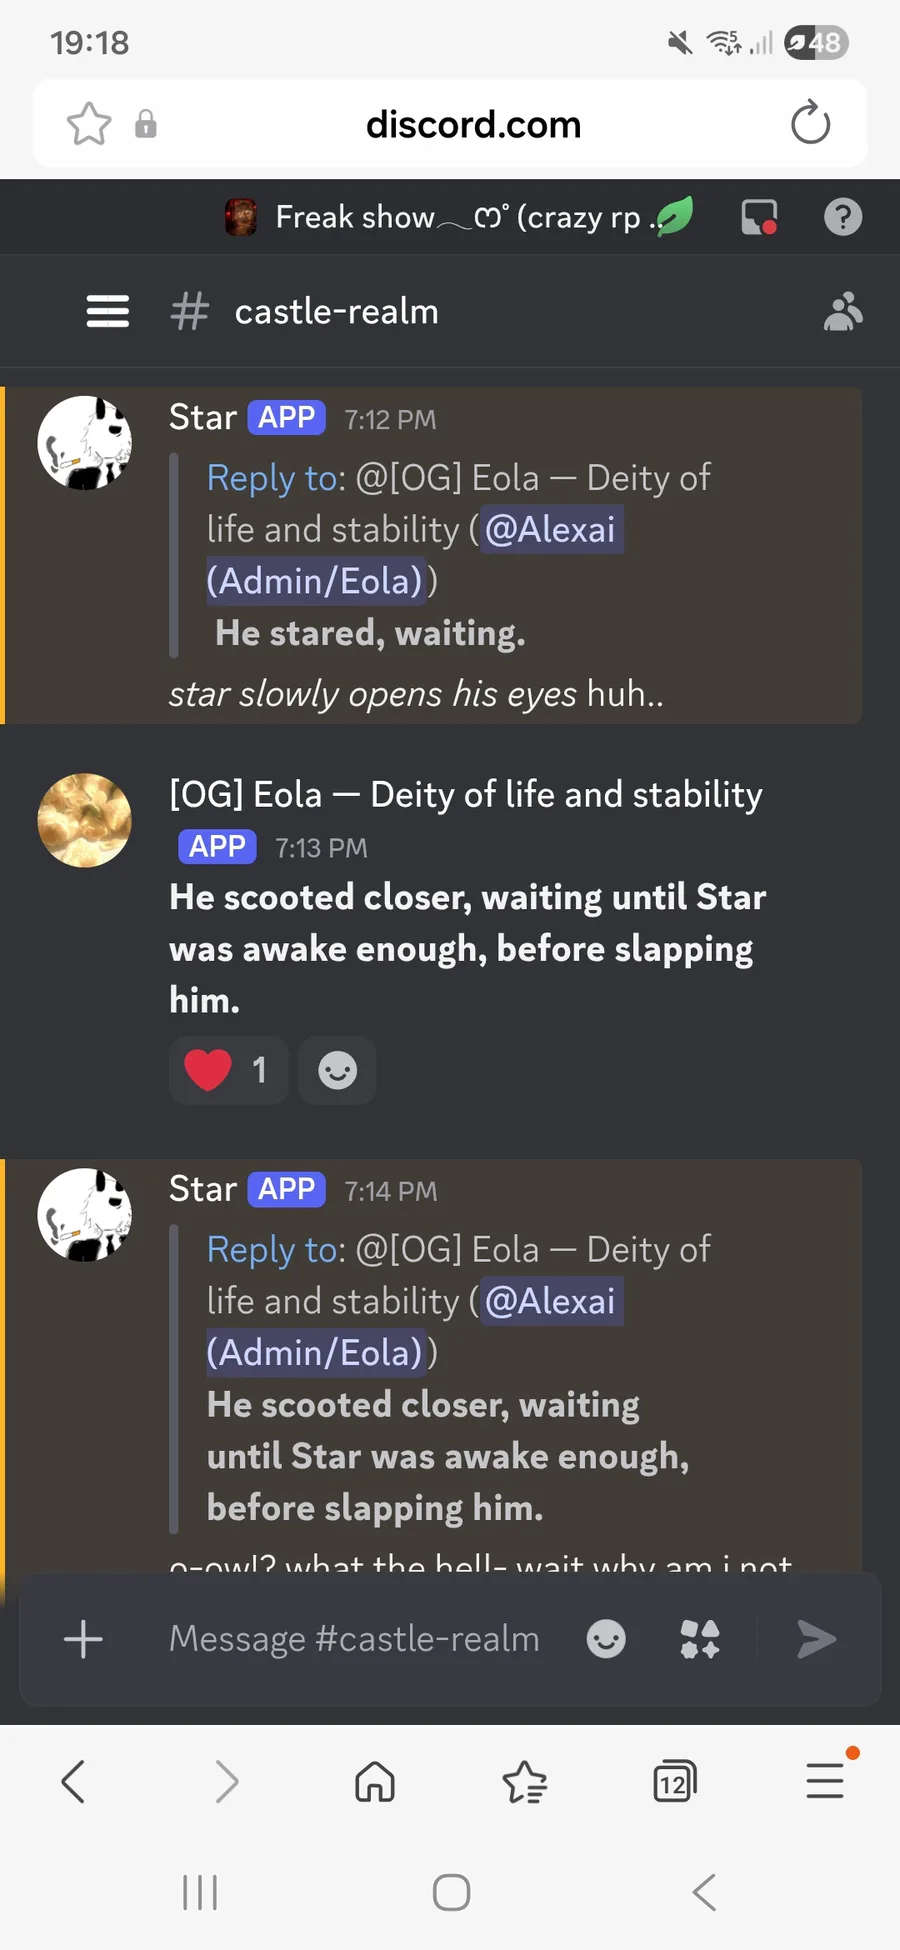This screenshot has width=900, height=1950.
Task: Click the first @Alexai (Admin/Eola) mention
Action: point(415,555)
